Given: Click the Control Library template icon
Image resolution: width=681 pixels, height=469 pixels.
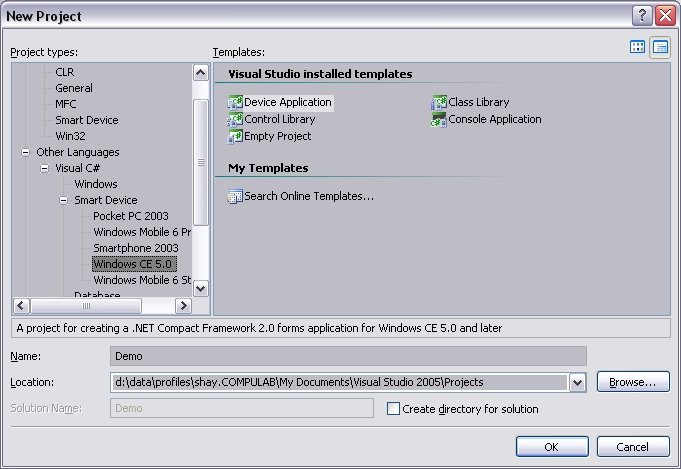Looking at the screenshot, I should (235, 119).
